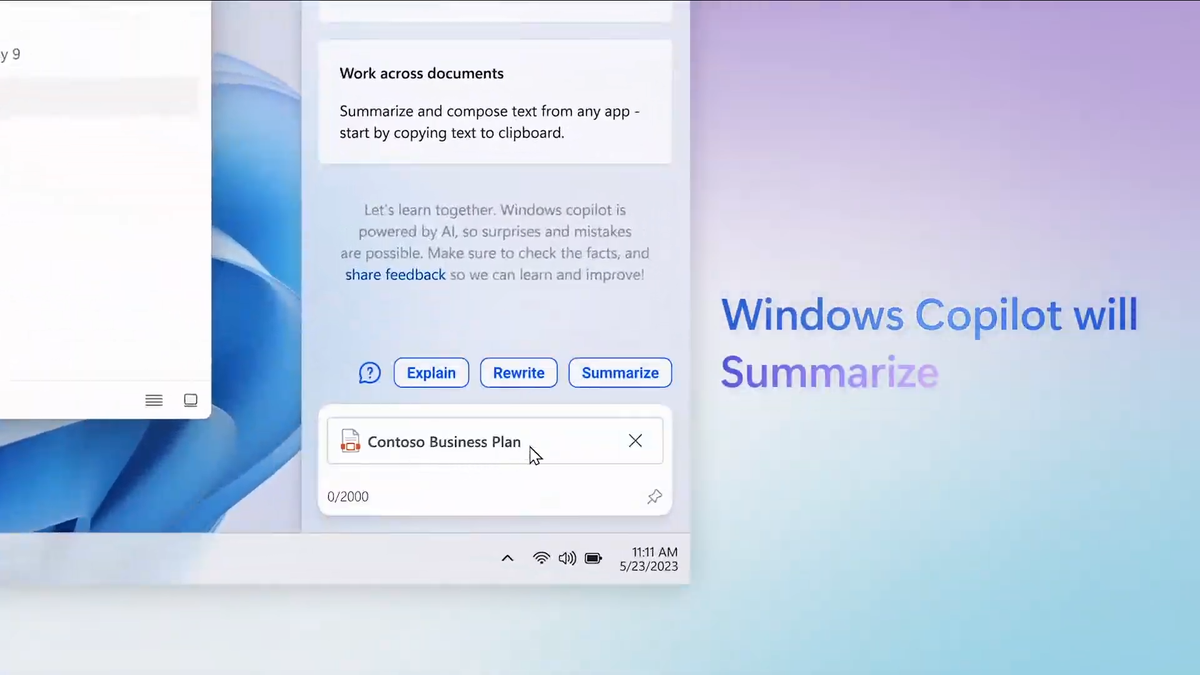Image resolution: width=1200 pixels, height=675 pixels.
Task: Dismiss the Contoso Business Plan clipboard suggestion
Action: [x=635, y=441]
